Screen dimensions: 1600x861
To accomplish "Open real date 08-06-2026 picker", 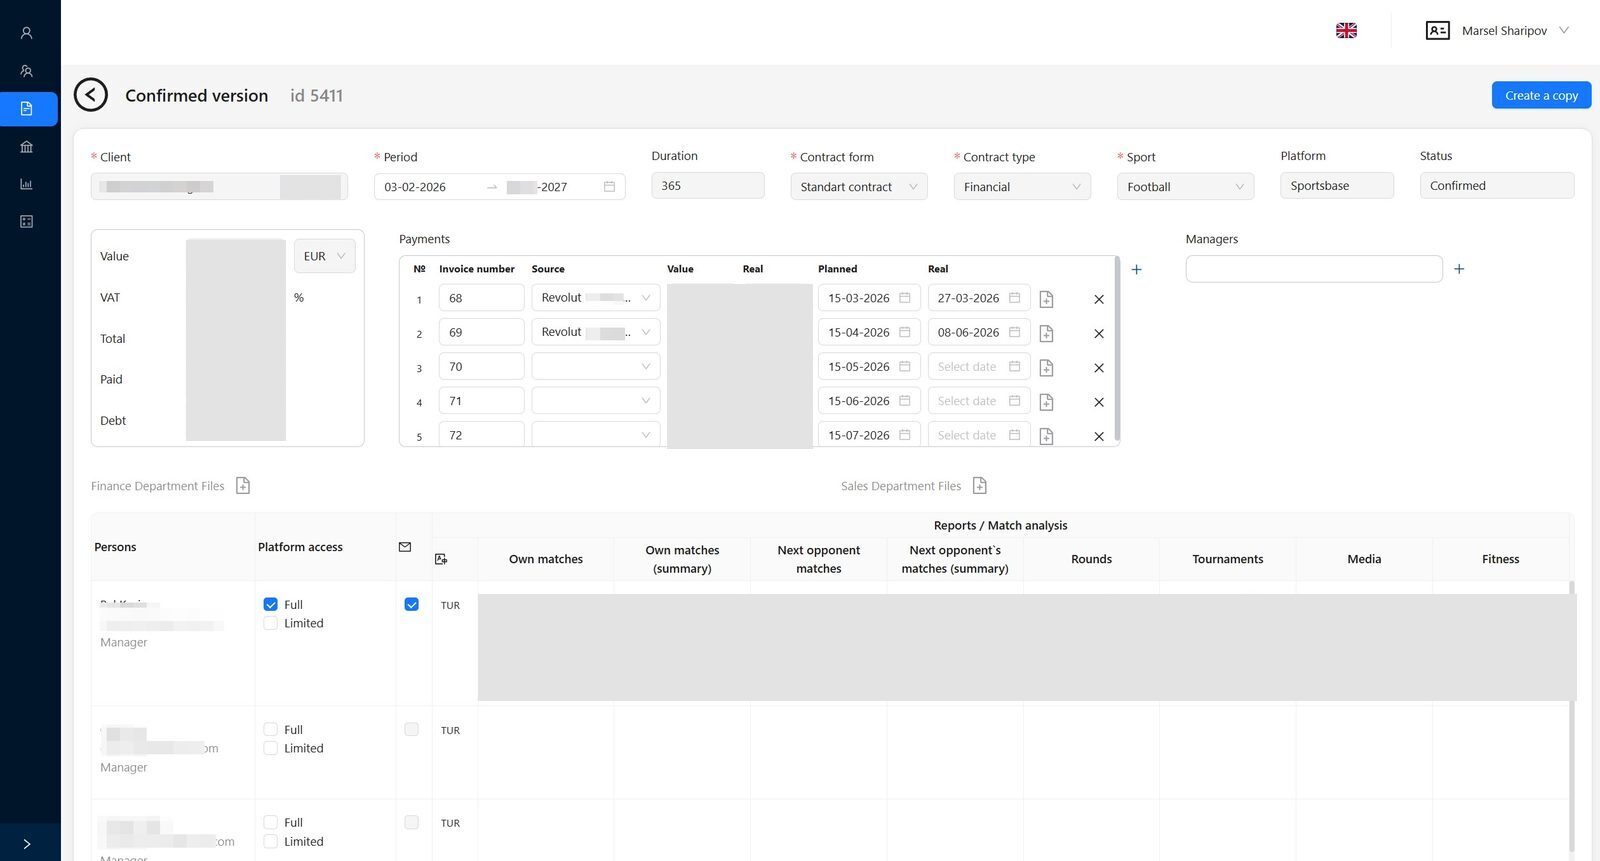I will [979, 332].
